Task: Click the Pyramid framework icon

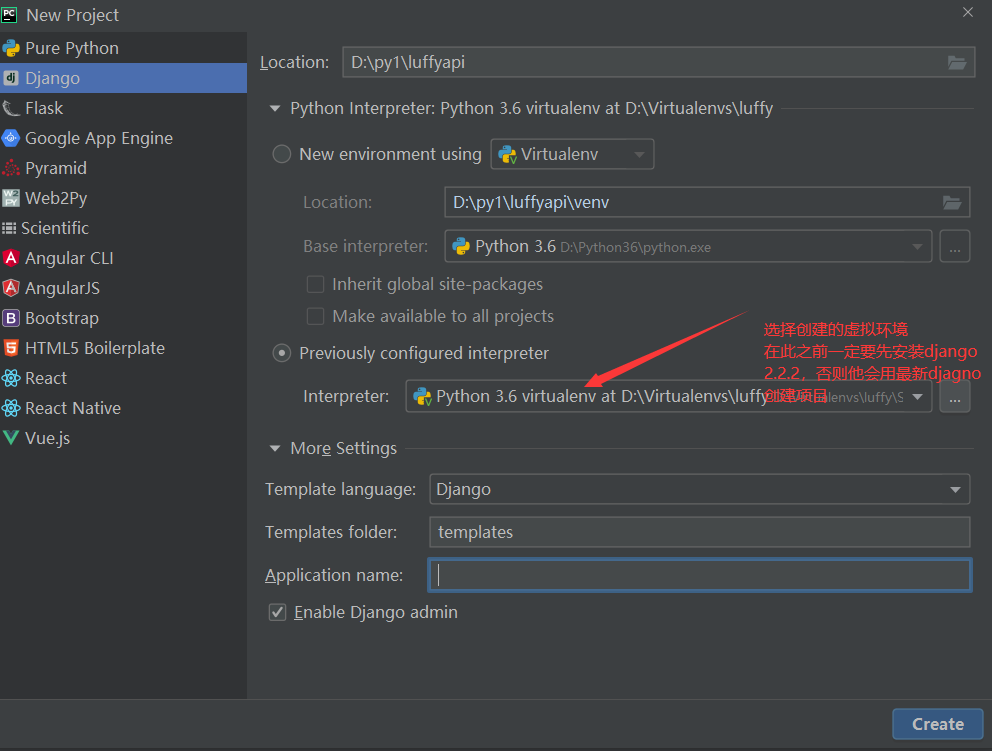Action: point(11,168)
